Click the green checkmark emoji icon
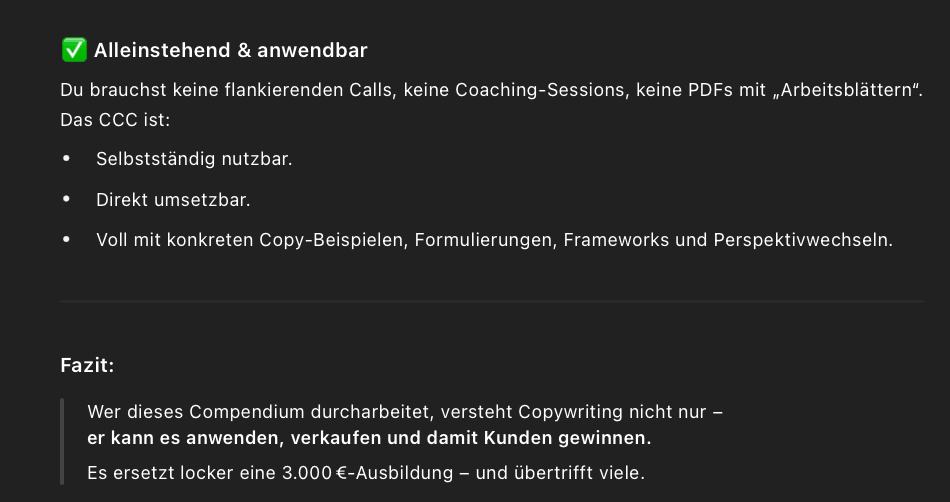The height and width of the screenshot is (502, 950). (x=74, y=50)
